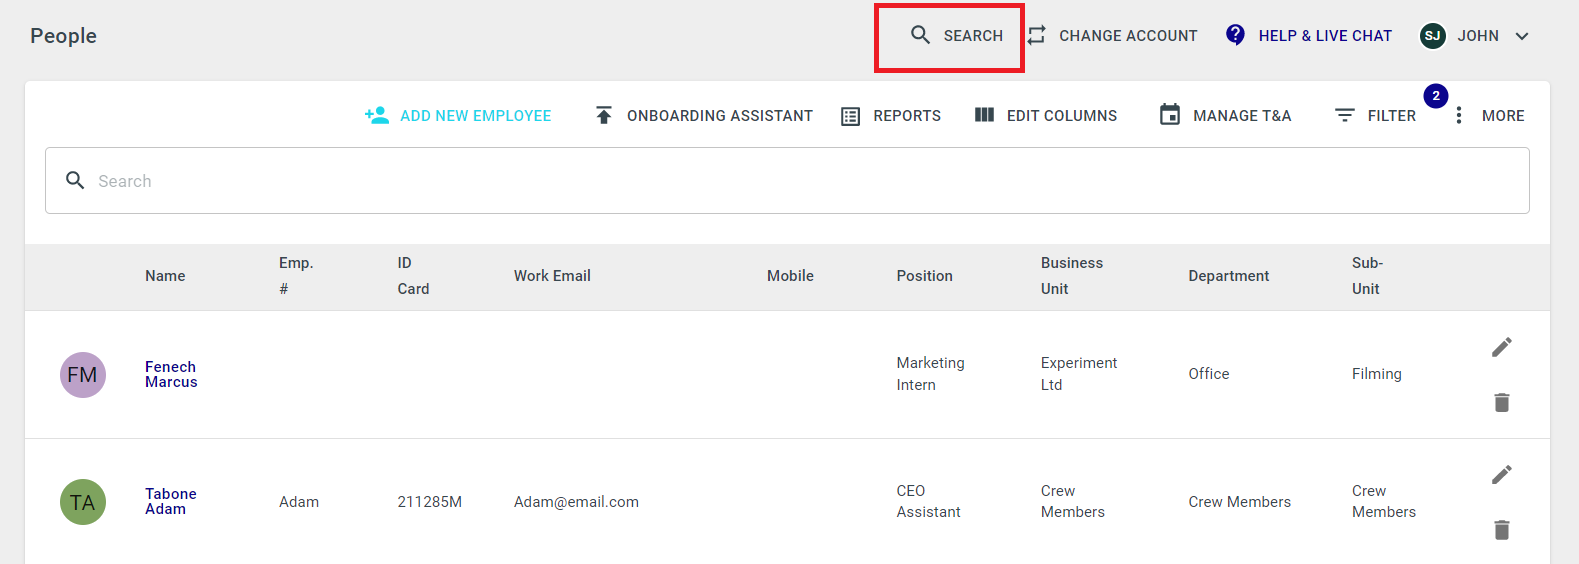Open the Filter options
Screen dimensions: 1579x564
tap(1376, 115)
